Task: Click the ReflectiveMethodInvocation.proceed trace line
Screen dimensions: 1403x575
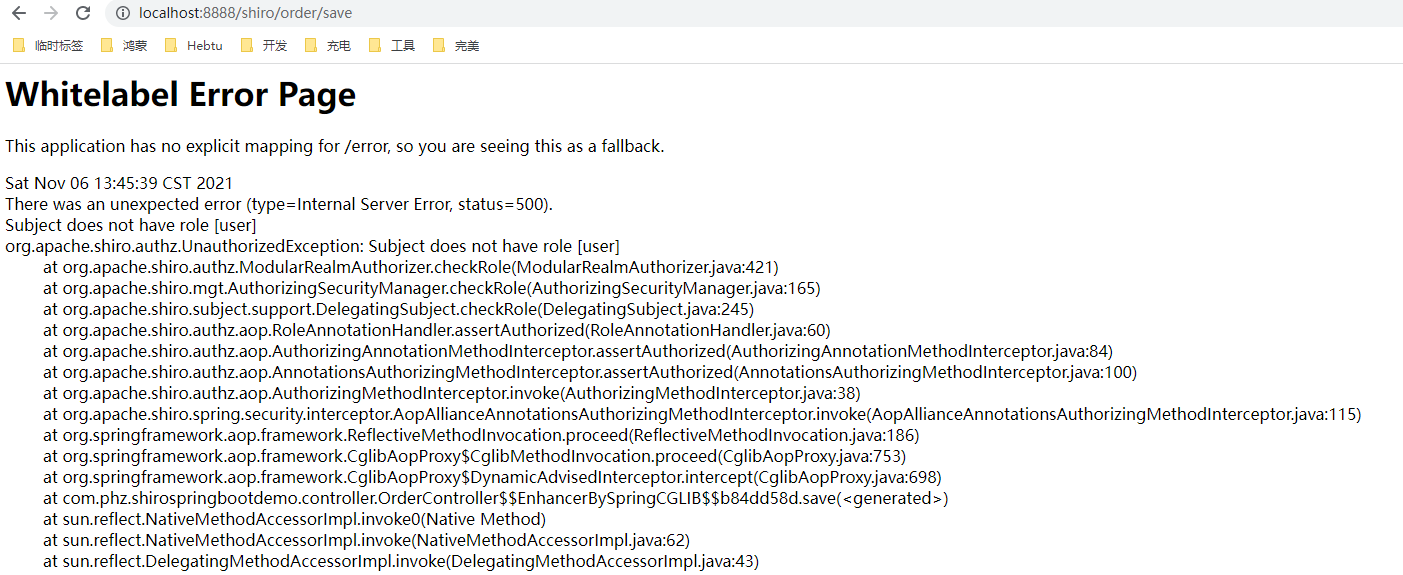Action: click(x=481, y=435)
